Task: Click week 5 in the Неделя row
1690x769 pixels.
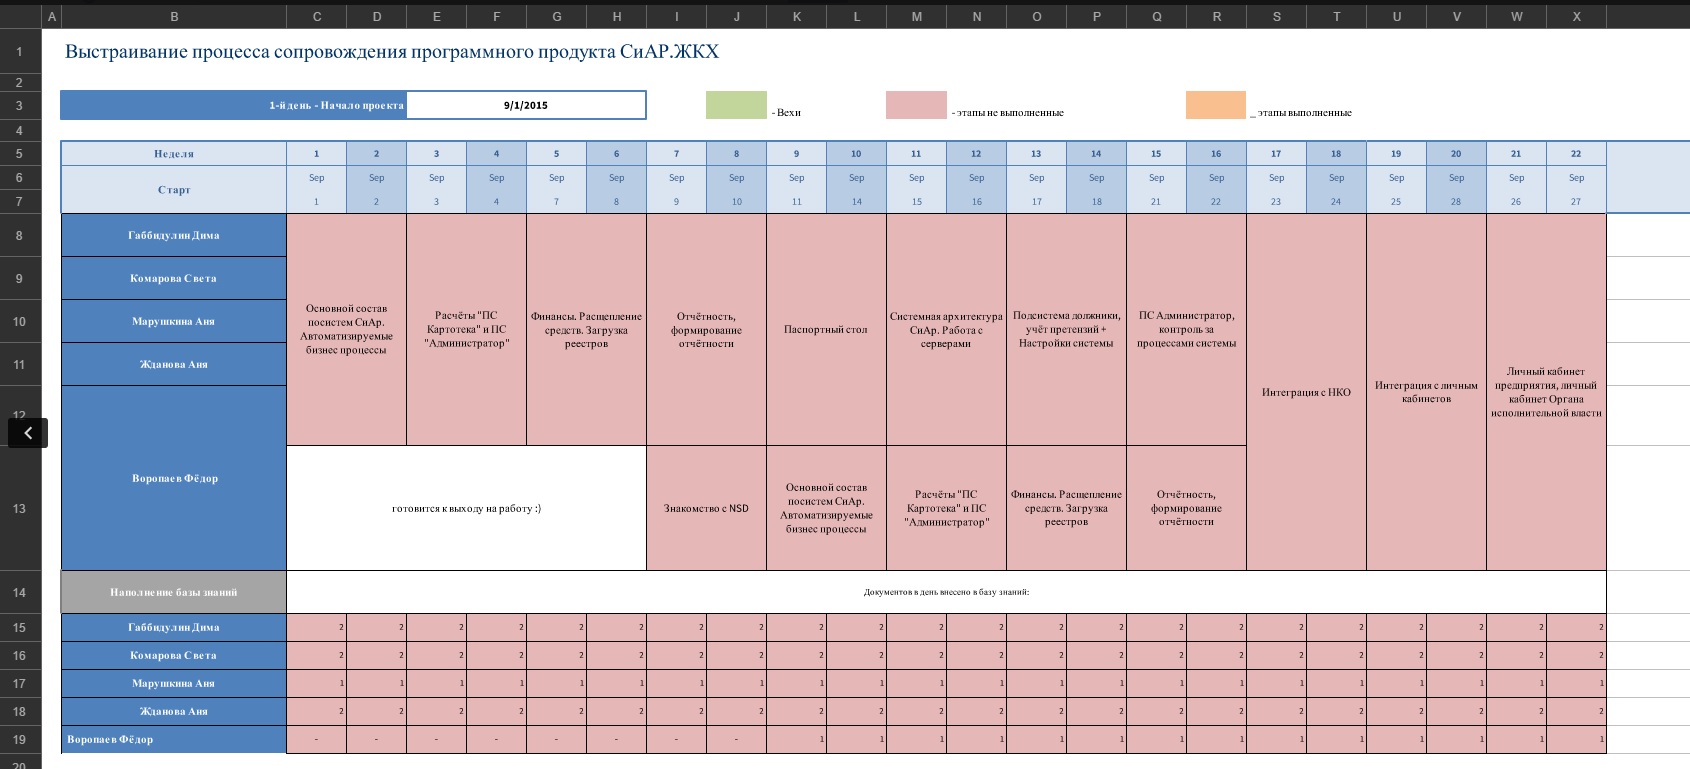Action: (556, 154)
